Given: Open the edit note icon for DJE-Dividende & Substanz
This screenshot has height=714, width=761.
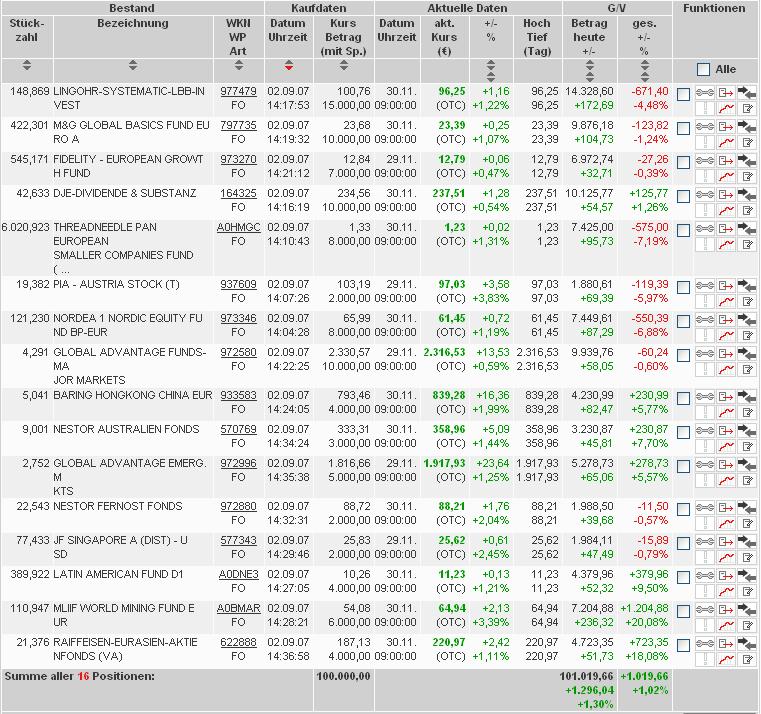Looking at the screenshot, I should point(747,210).
